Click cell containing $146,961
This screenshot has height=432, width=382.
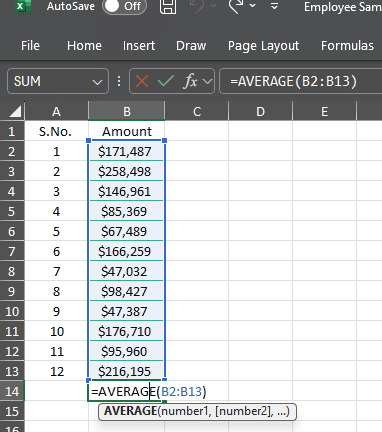pos(127,191)
